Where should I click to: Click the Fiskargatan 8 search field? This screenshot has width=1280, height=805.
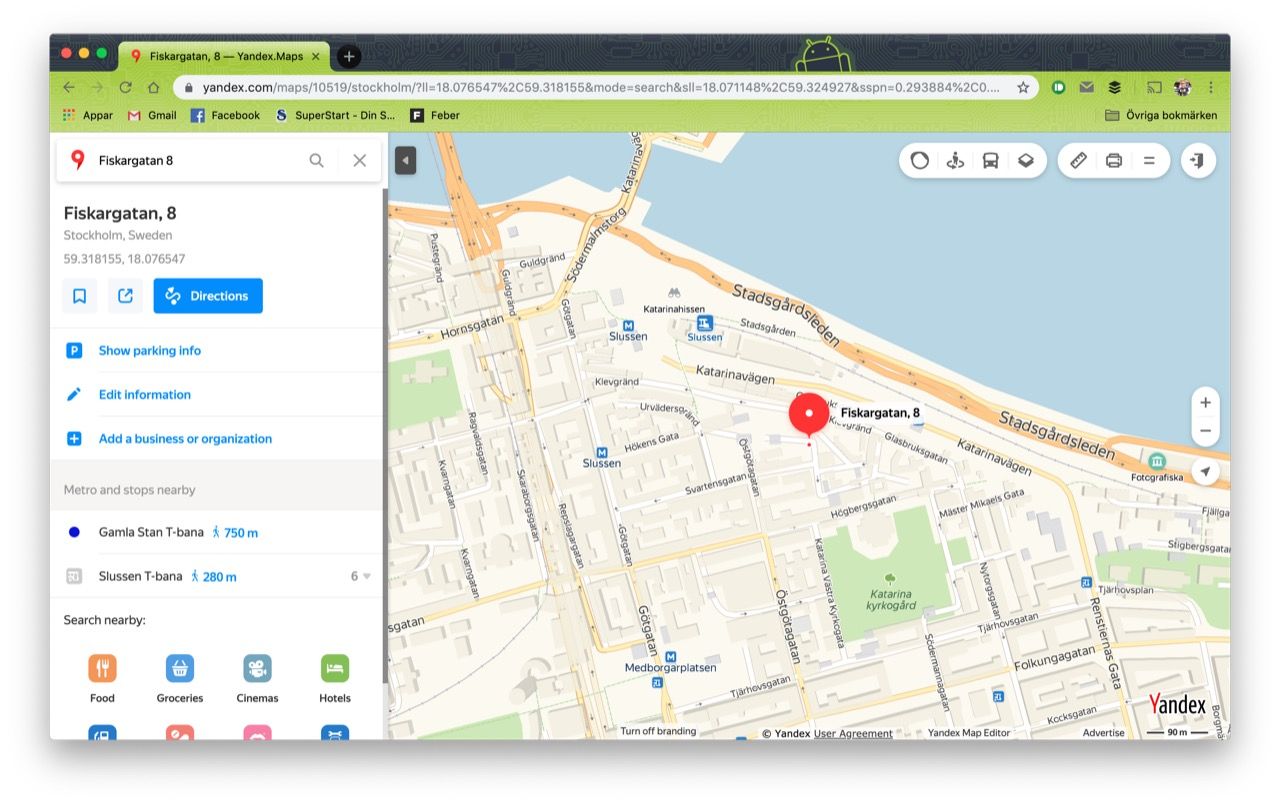pyautogui.click(x=198, y=160)
